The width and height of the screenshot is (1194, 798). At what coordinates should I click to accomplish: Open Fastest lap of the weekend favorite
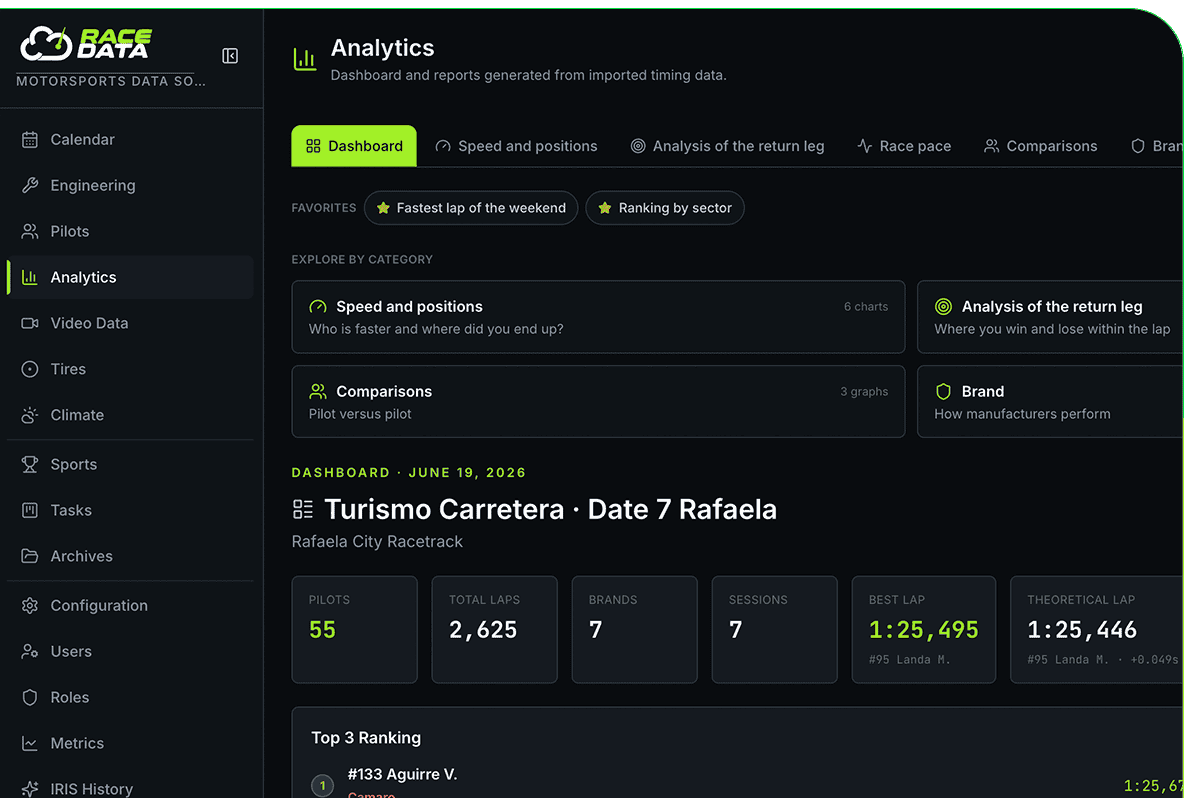coord(471,208)
